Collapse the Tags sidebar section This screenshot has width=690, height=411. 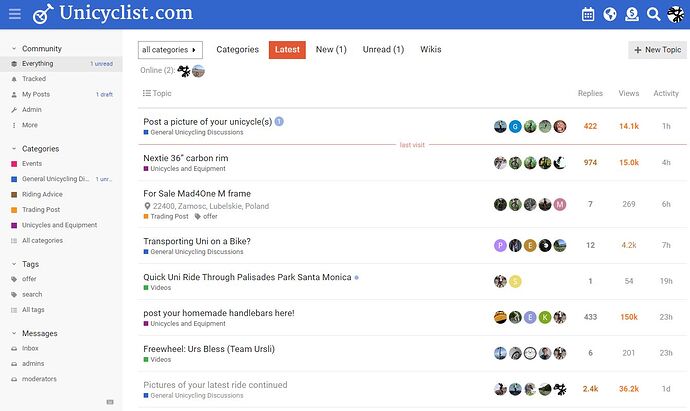tap(13, 263)
